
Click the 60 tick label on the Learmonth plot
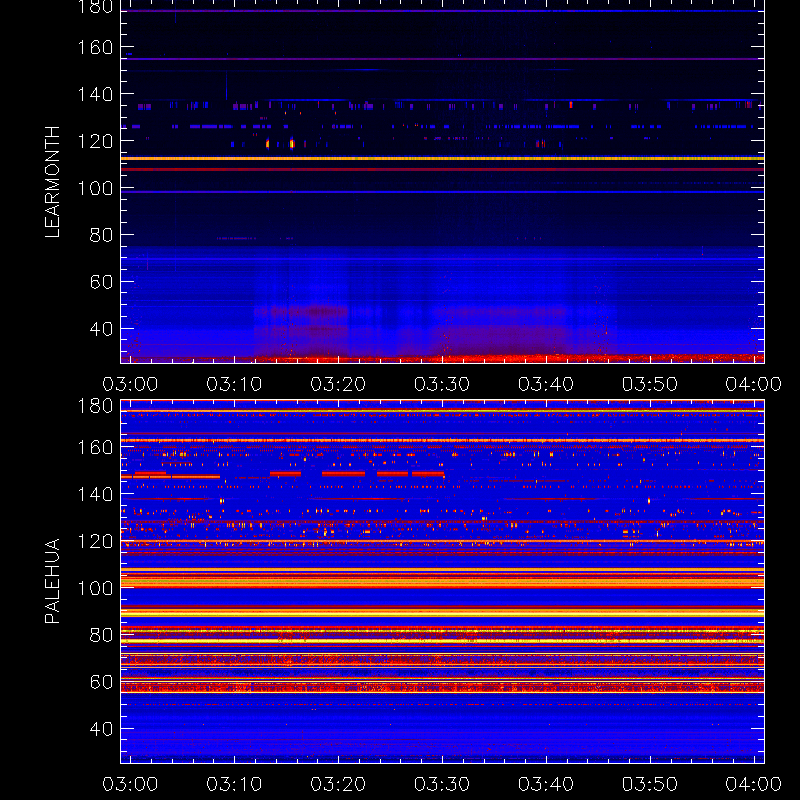[101, 282]
